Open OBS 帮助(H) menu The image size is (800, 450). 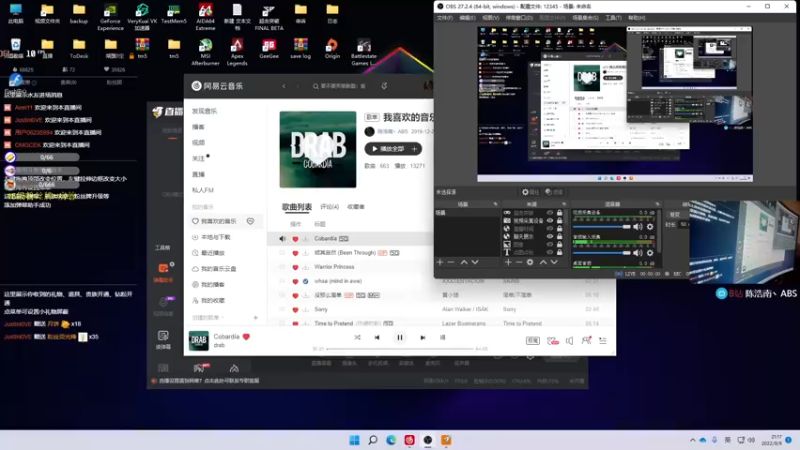(636, 18)
